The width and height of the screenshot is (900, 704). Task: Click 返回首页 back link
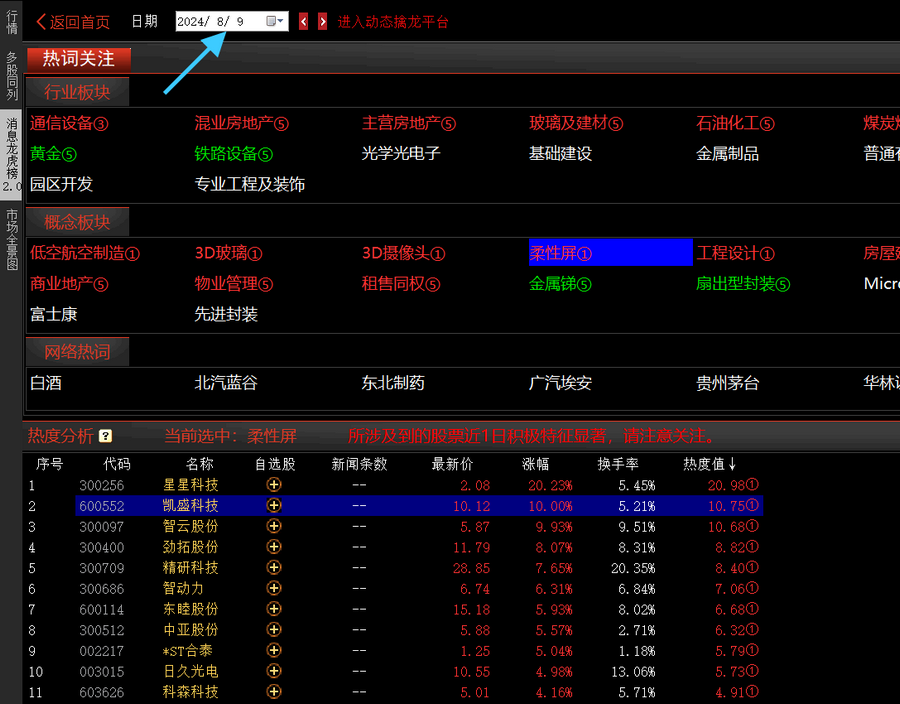pyautogui.click(x=73, y=22)
